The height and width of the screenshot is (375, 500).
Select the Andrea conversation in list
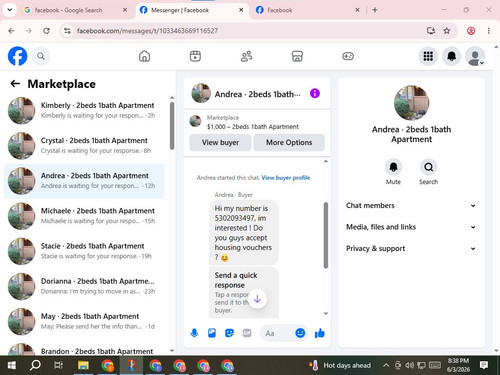(x=85, y=181)
